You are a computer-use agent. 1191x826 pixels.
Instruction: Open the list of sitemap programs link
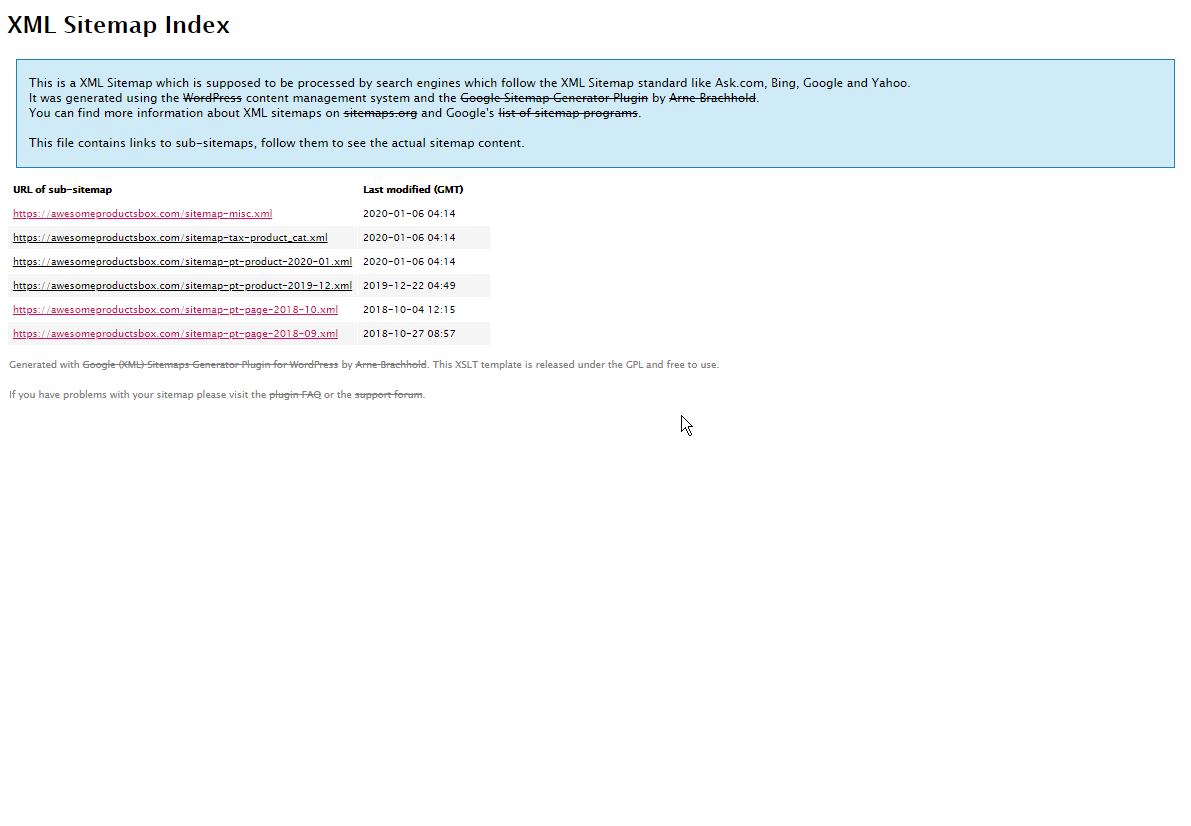tap(567, 113)
